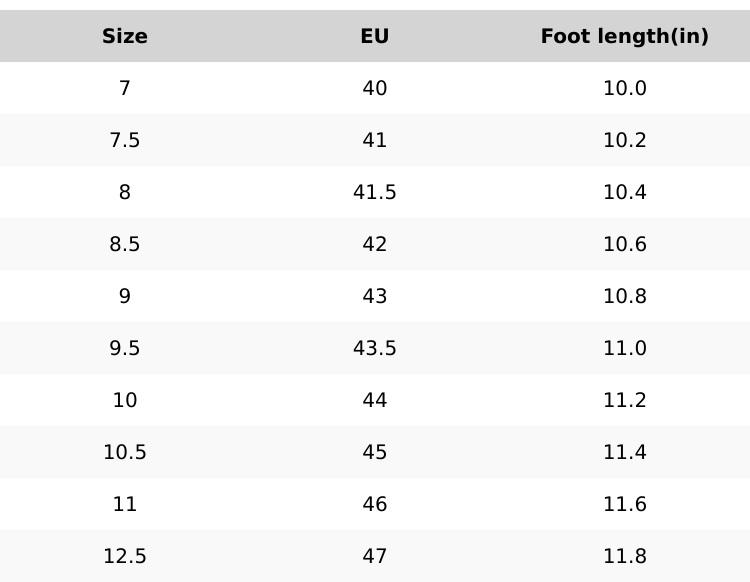Click the EU column header
Image resolution: width=750 pixels, height=582 pixels.
pyautogui.click(x=375, y=36)
